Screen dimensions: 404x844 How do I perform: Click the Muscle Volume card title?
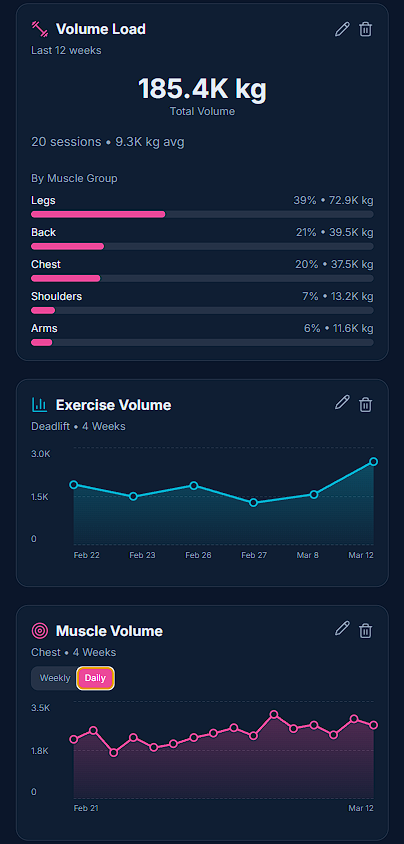[109, 631]
